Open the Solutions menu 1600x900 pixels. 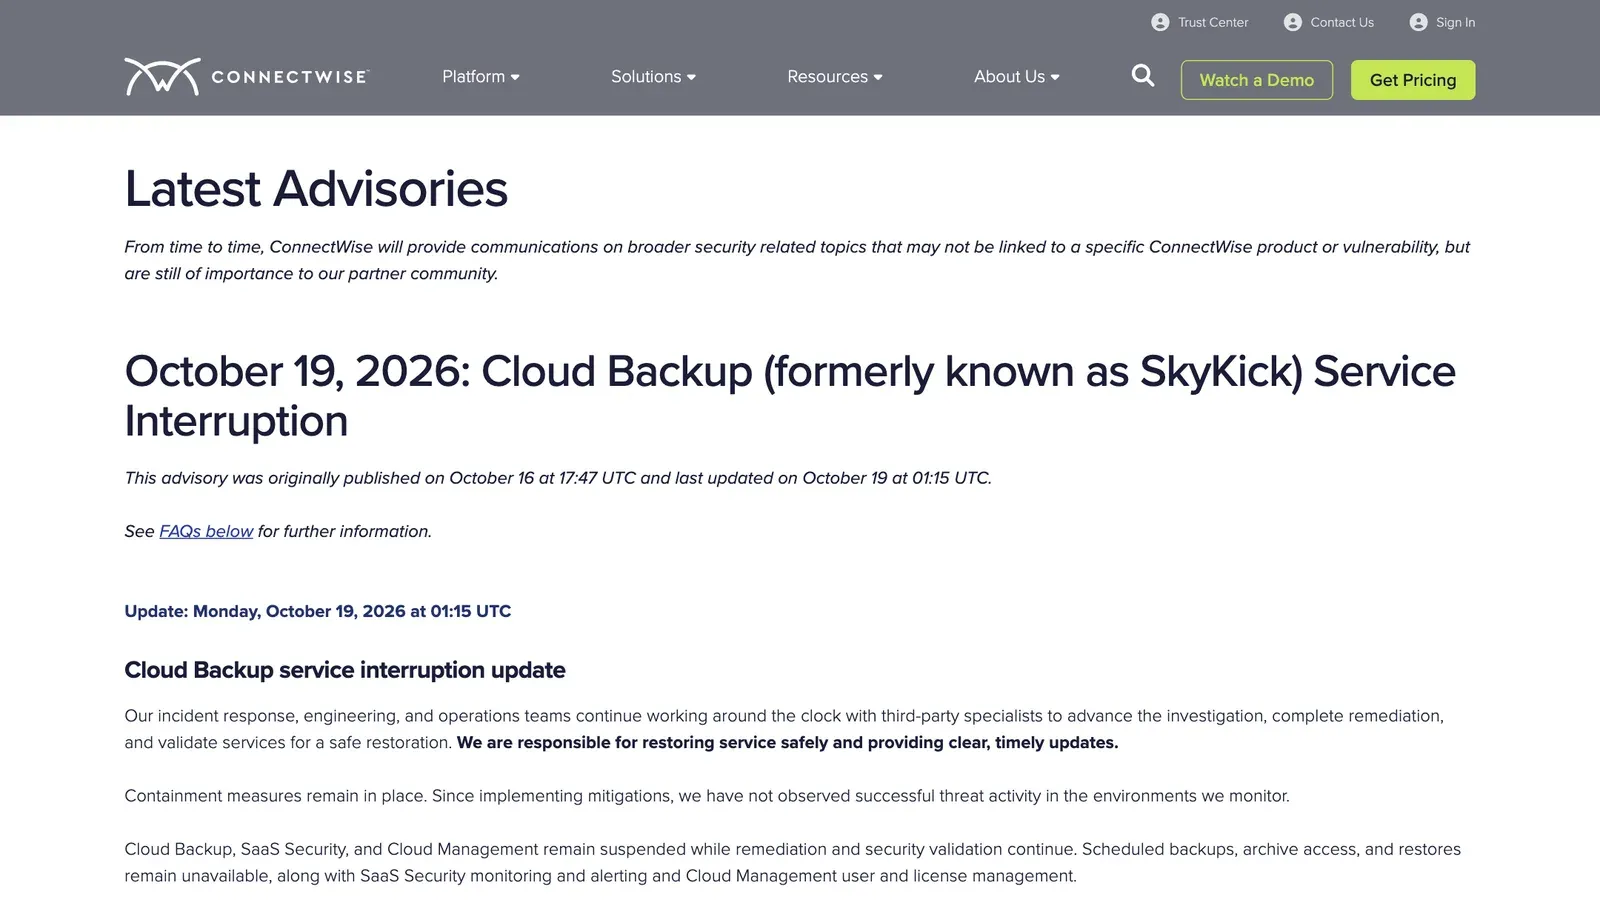pos(653,77)
